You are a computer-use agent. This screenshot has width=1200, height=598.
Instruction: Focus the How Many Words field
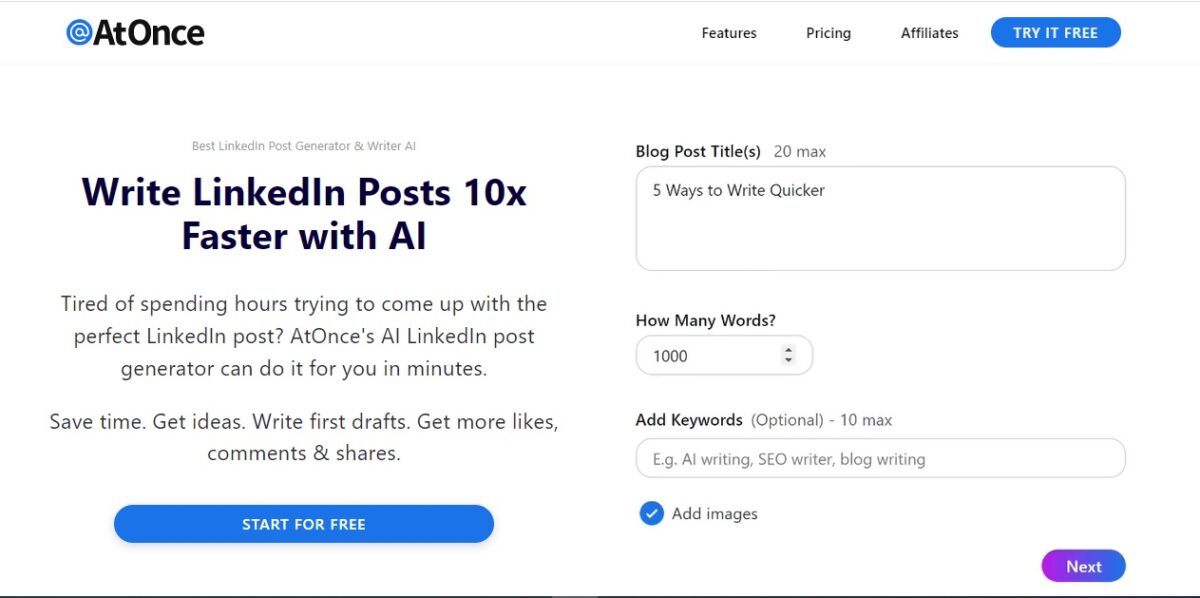click(x=724, y=355)
